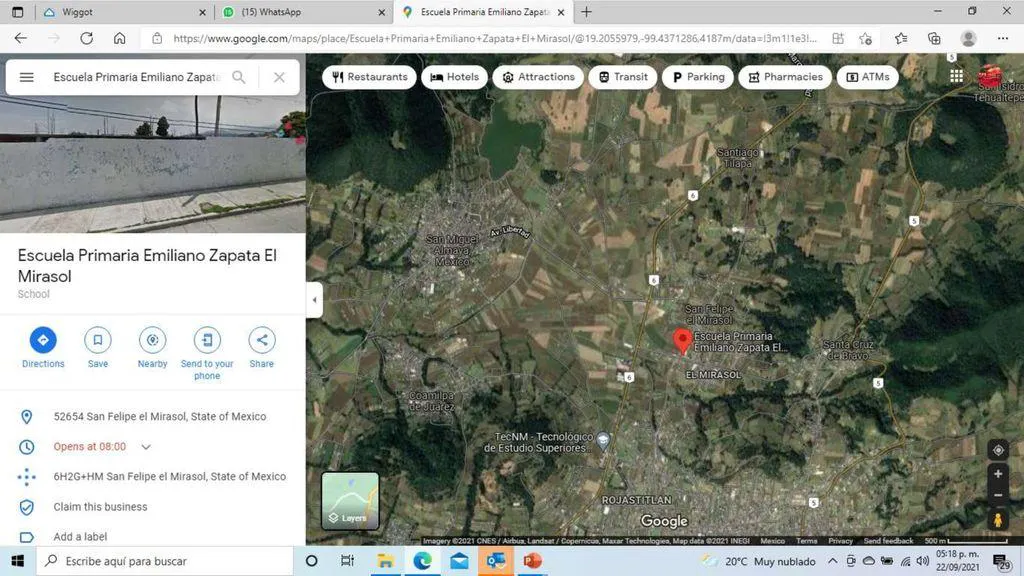Switch to the Wiggot browser tab
1024x576 pixels.
[x=122, y=12]
